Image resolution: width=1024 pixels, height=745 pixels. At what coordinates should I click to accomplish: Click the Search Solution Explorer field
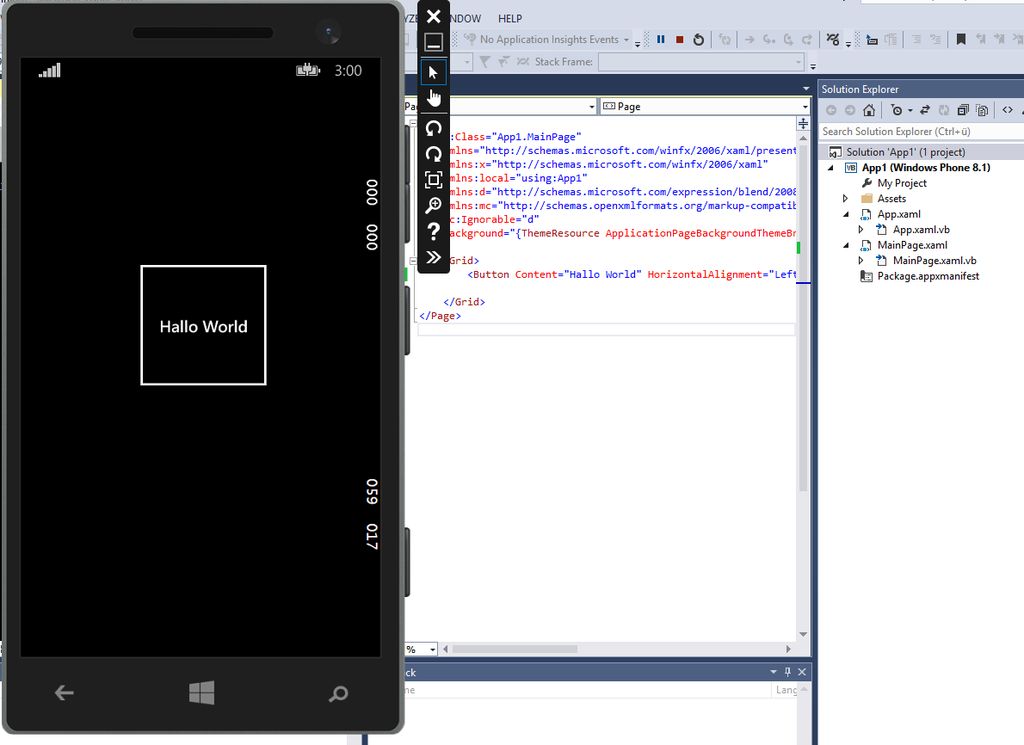pos(918,131)
